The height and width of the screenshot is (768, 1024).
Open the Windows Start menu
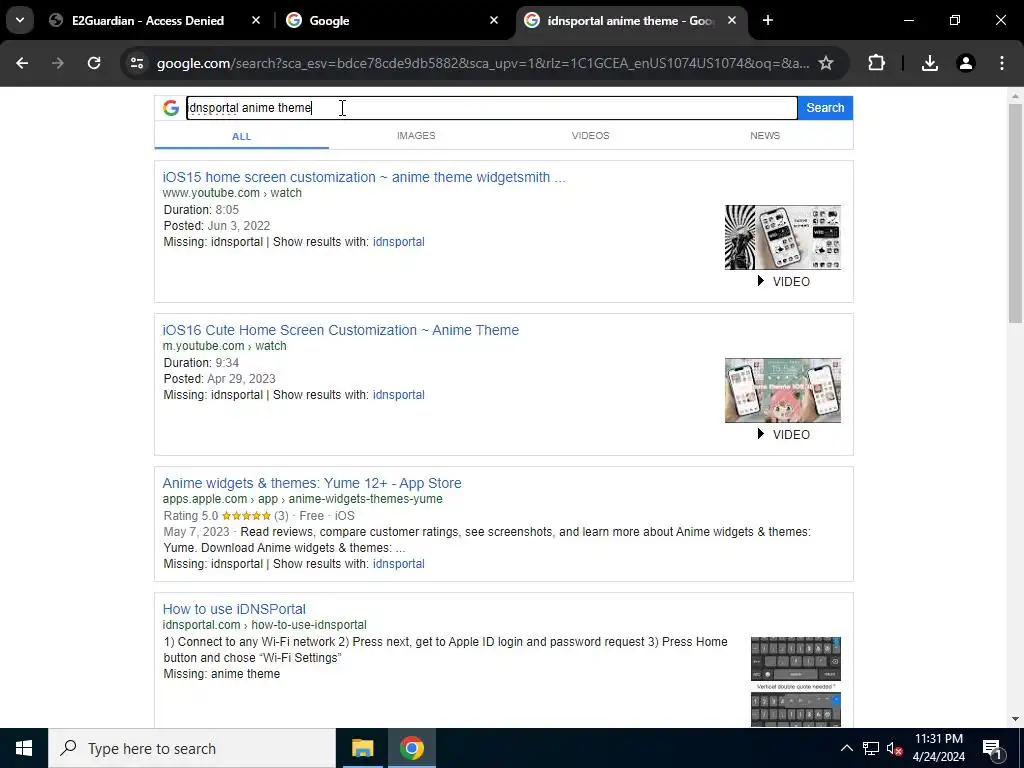tap(24, 748)
